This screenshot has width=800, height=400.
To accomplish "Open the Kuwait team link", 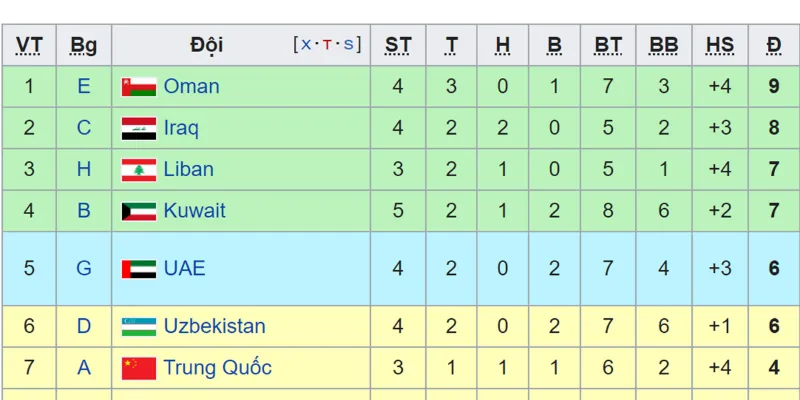I will point(194,211).
